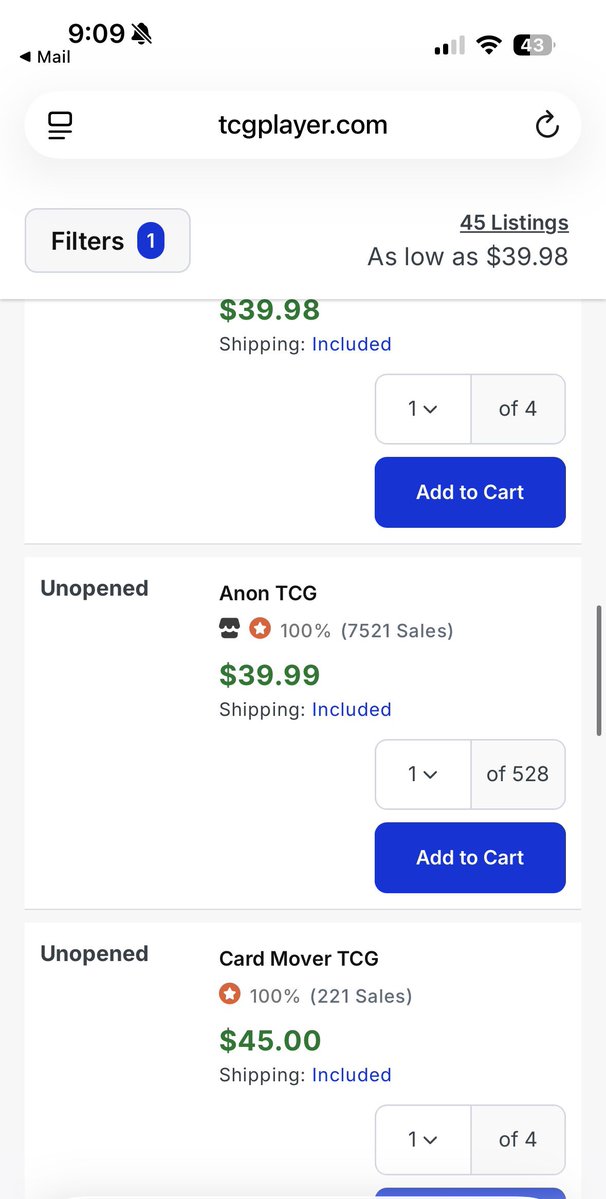Tap the orange star badge for Anon TCG
This screenshot has height=1199, width=606.
coord(260,629)
